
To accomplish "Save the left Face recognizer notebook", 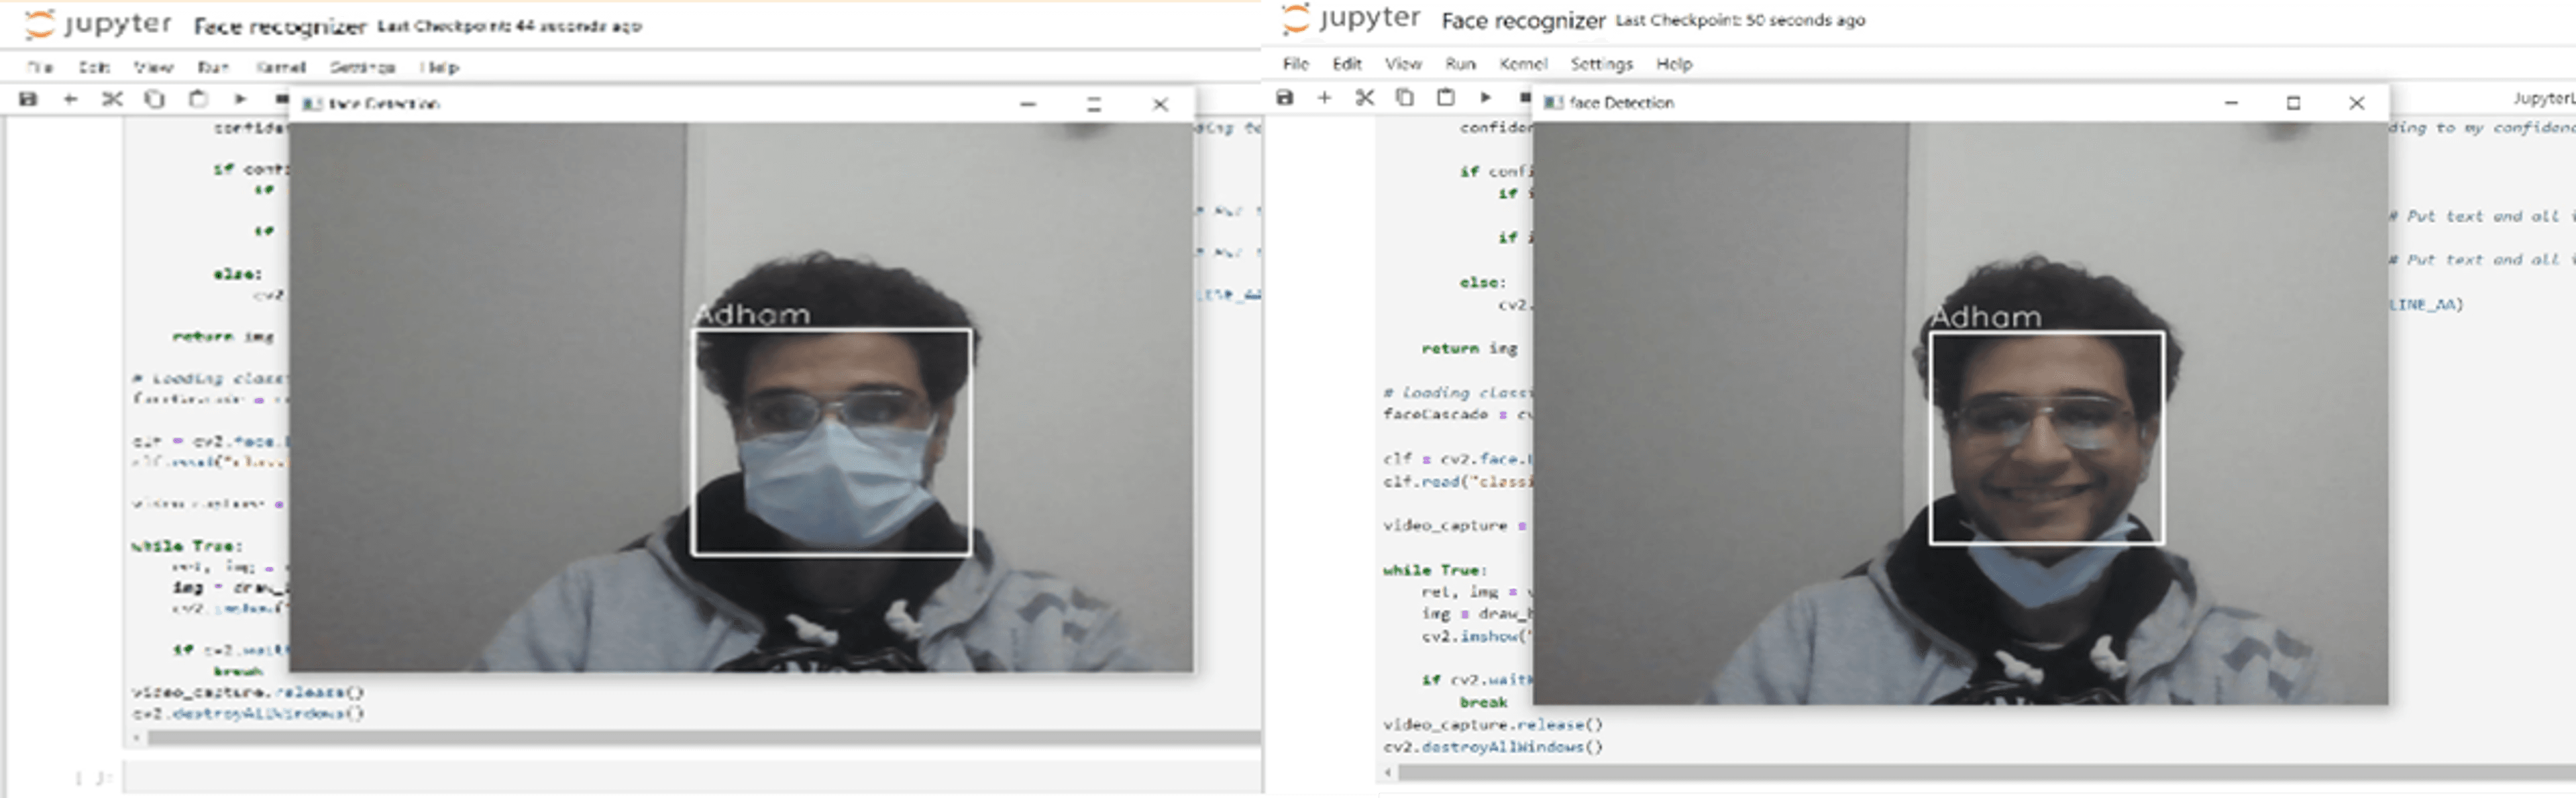I will (28, 100).
